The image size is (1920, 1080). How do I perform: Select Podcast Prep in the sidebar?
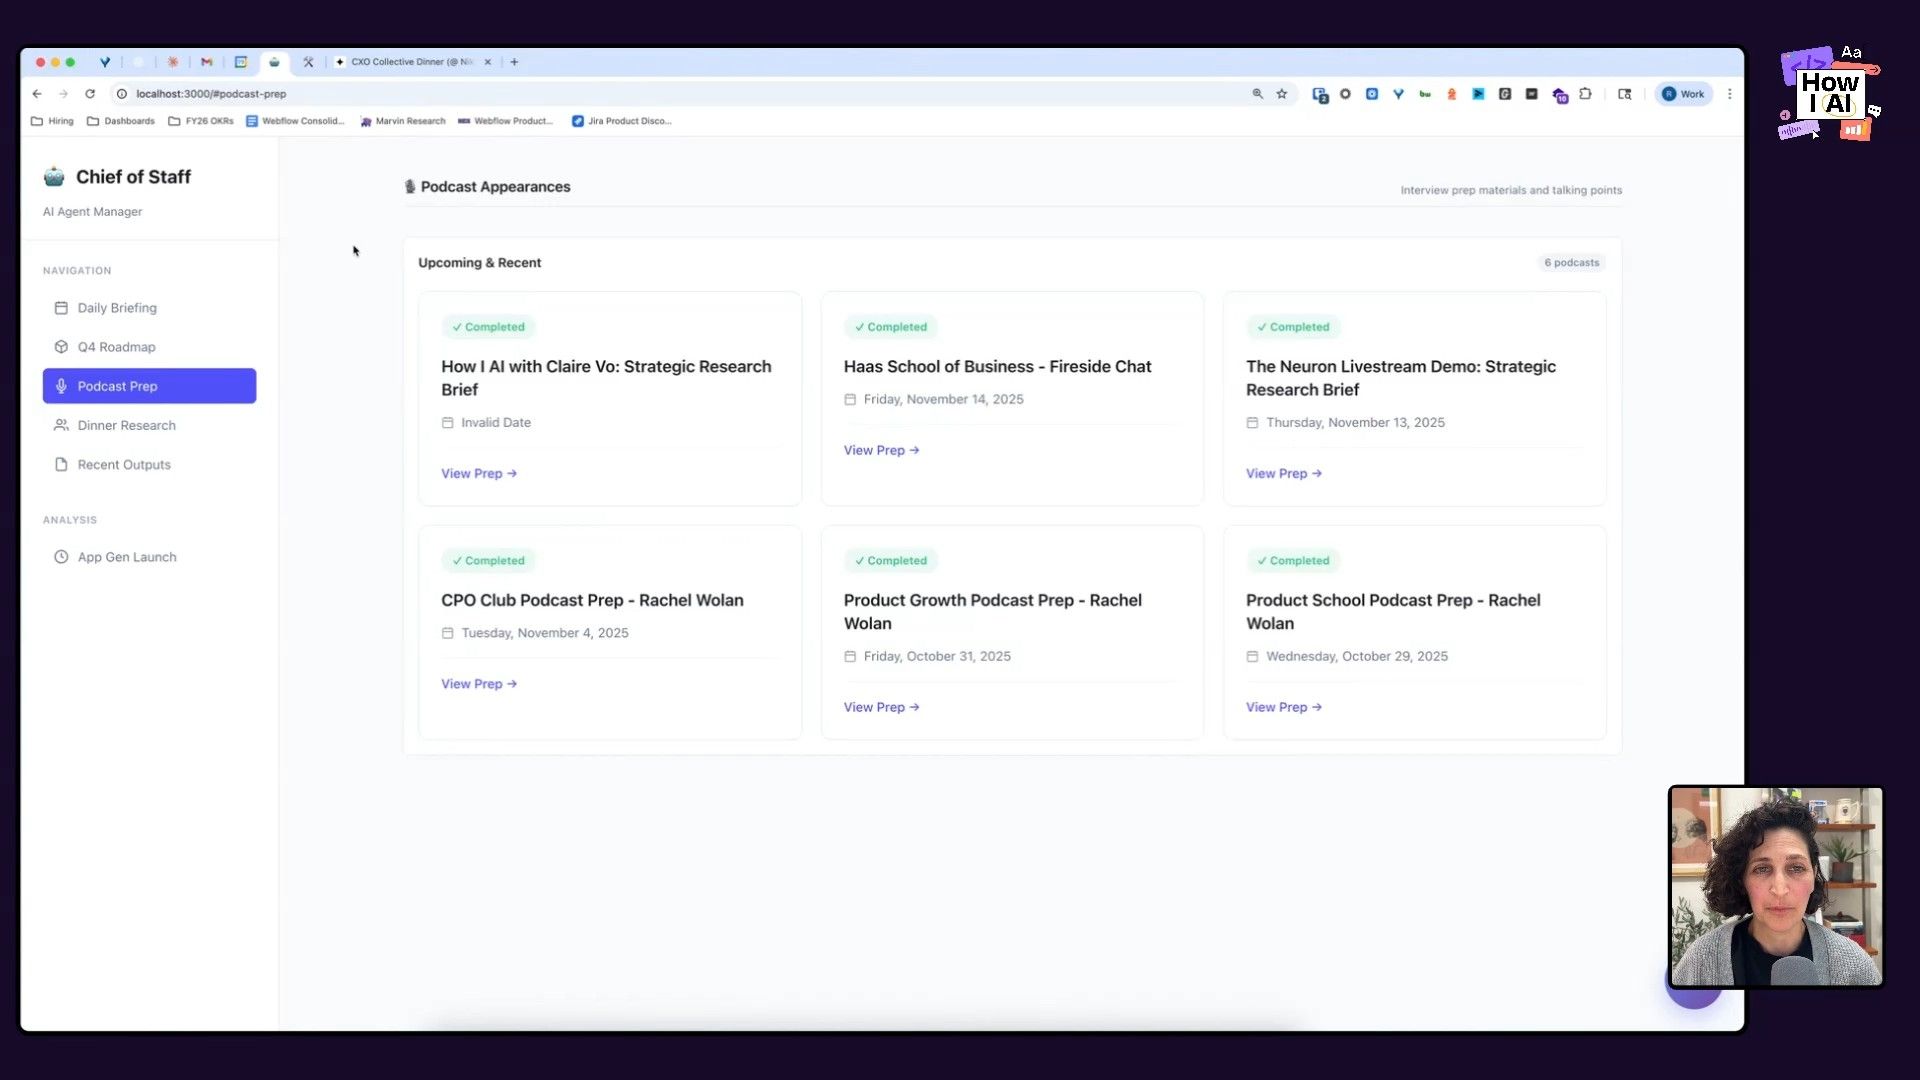[149, 386]
